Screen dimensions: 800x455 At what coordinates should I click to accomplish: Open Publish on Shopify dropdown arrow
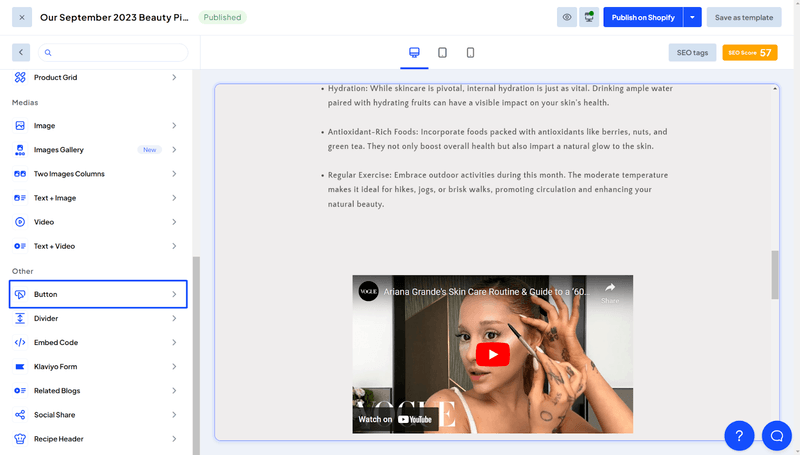coord(692,17)
